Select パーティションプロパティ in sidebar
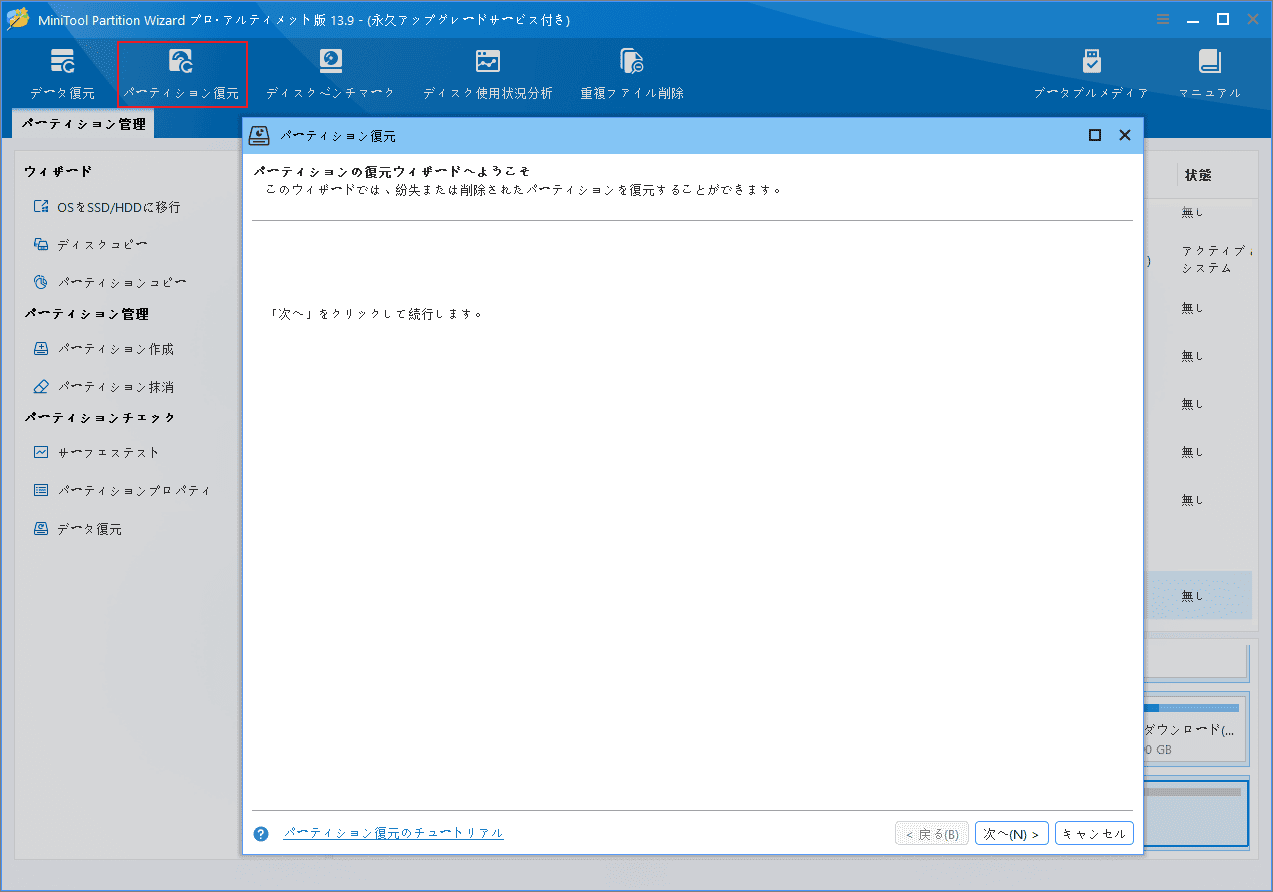 click(134, 491)
